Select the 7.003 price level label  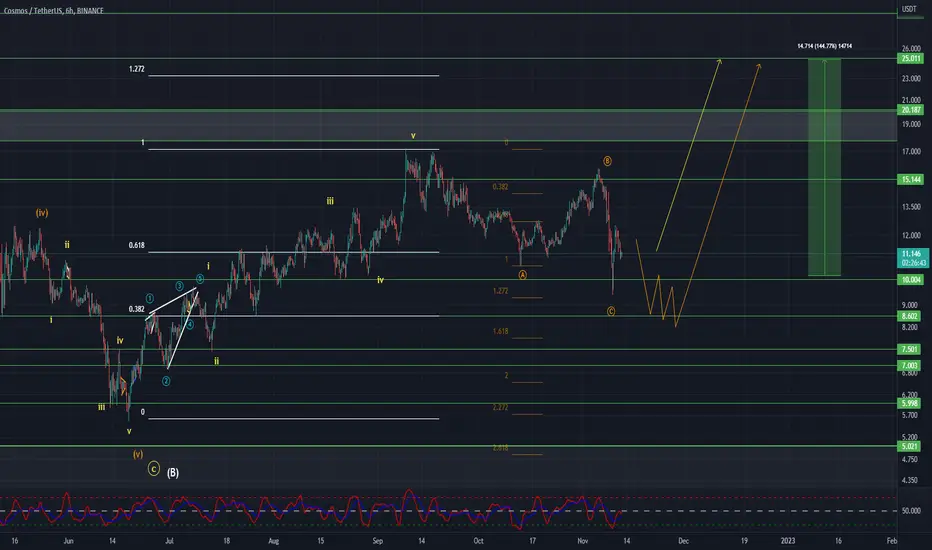click(909, 366)
